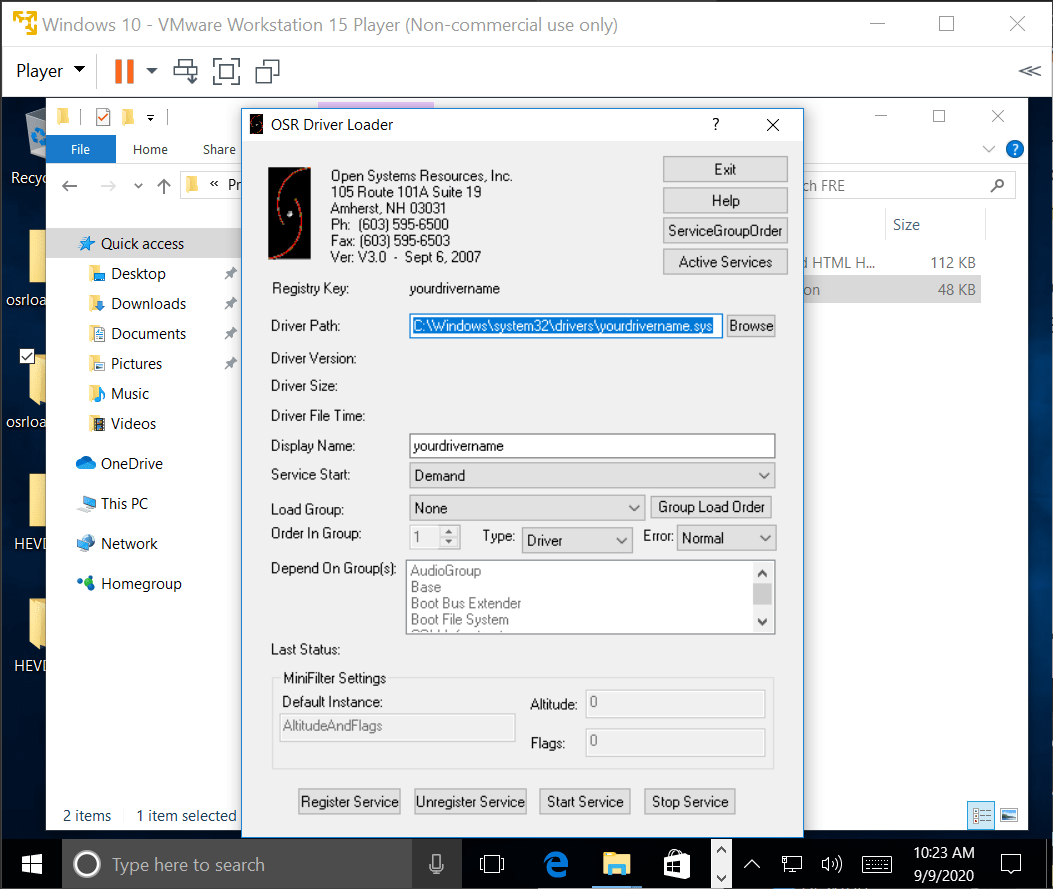This screenshot has height=889, width=1053.
Task: Open the Windows Start menu
Action: (32, 864)
